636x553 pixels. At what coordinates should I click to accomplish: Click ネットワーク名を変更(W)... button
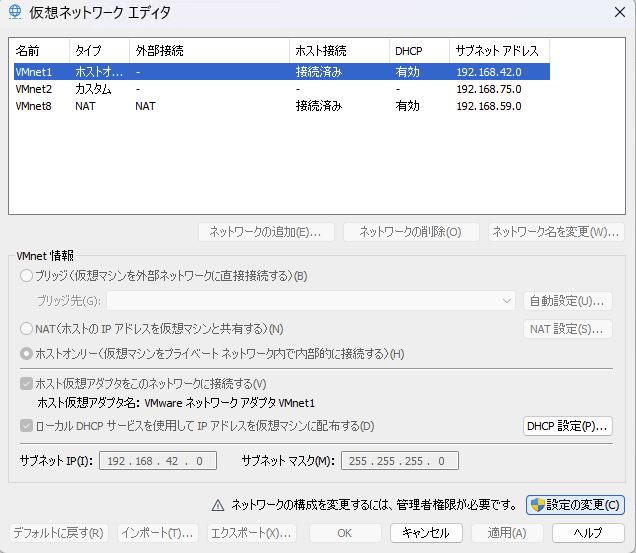tap(556, 232)
